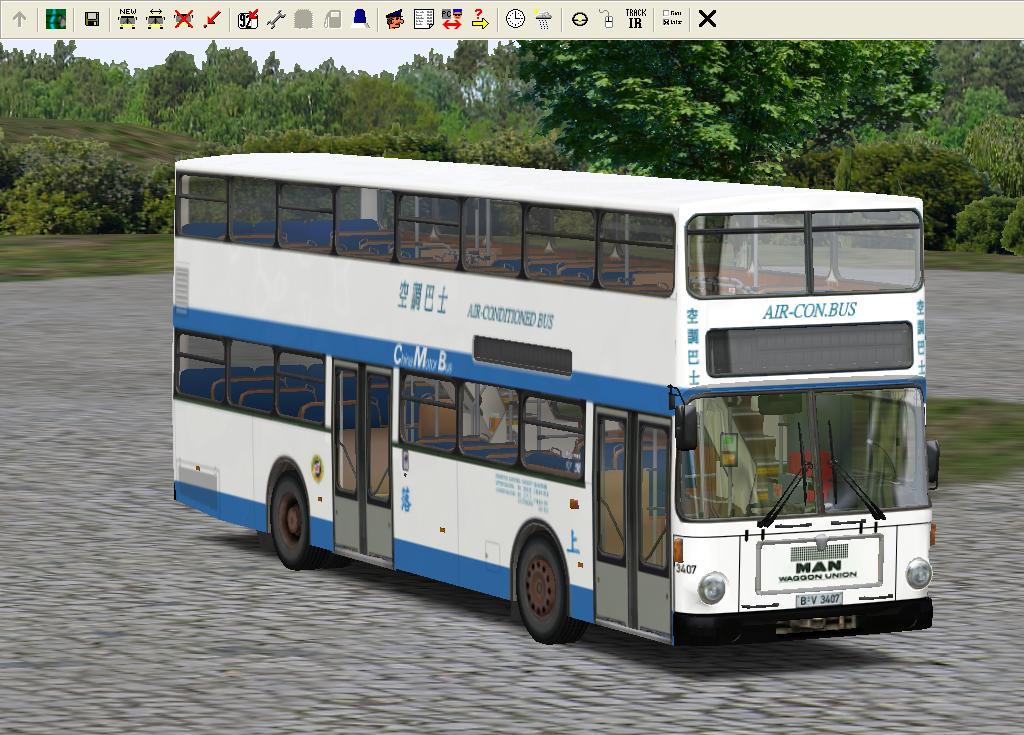1024x735 pixels.
Task: Change weather with rain cloud icon
Action: [x=543, y=19]
